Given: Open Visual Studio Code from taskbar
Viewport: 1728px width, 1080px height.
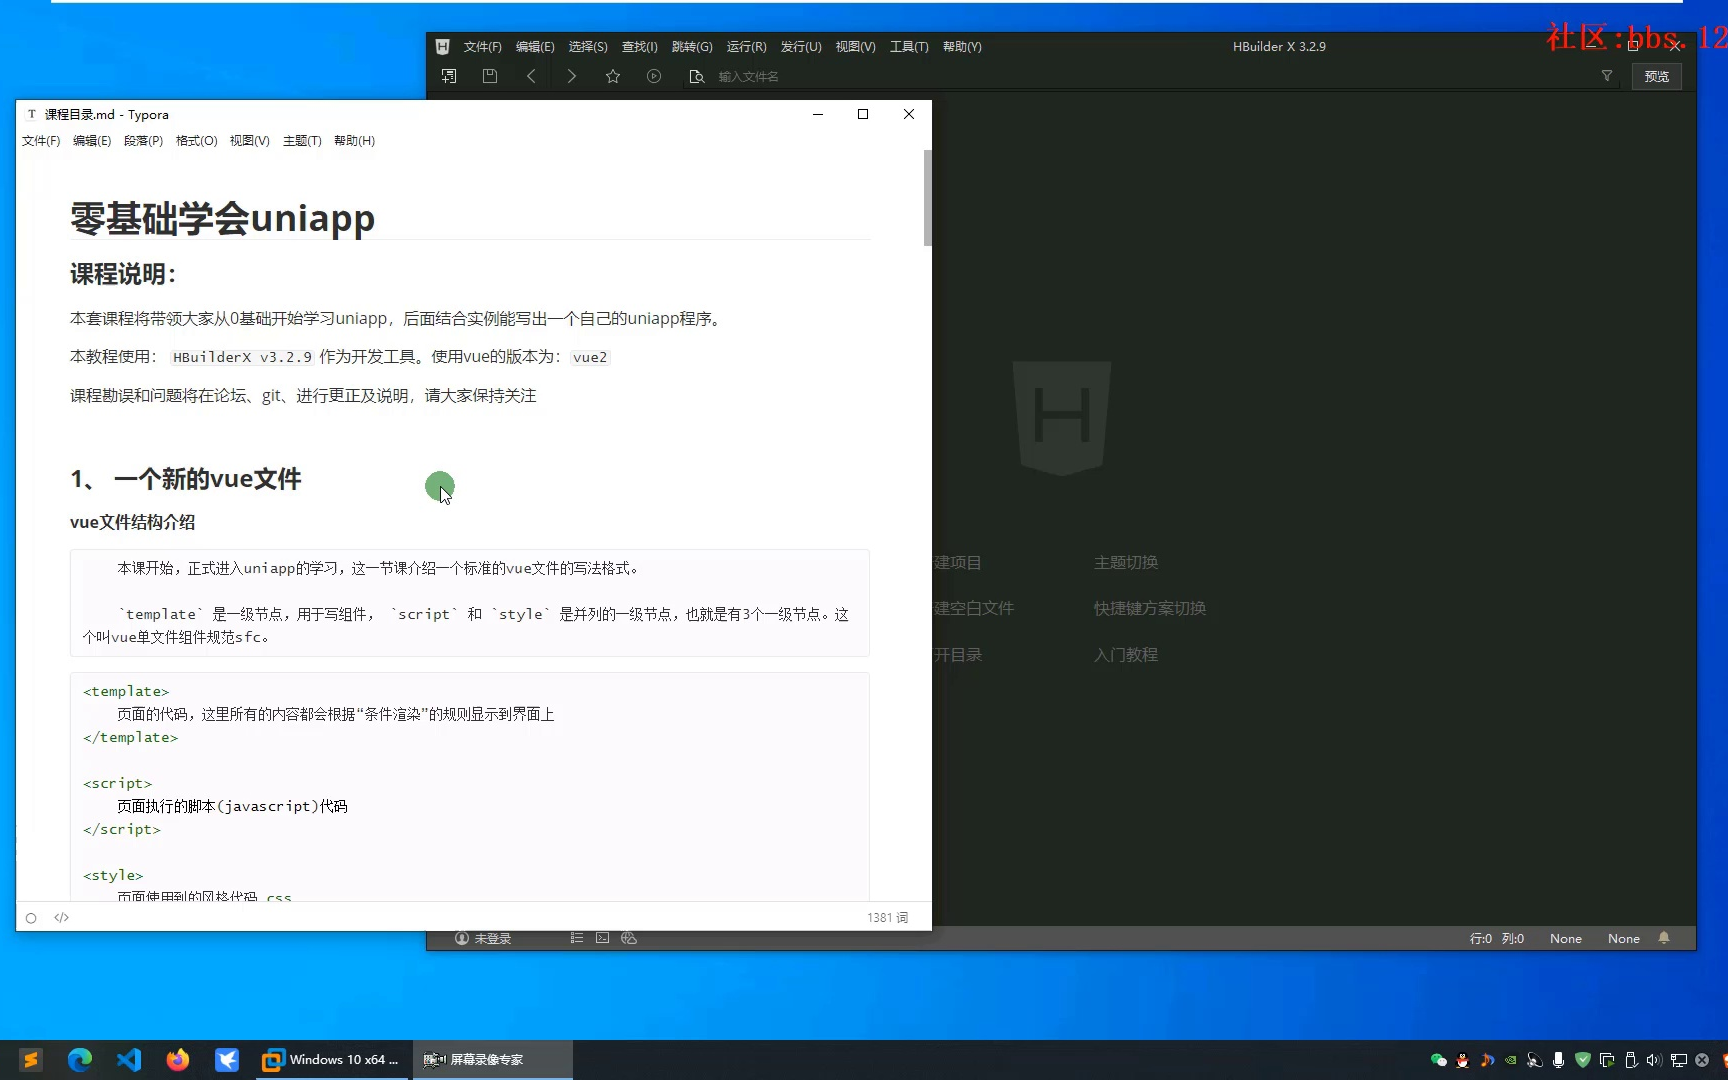Looking at the screenshot, I should click(129, 1060).
